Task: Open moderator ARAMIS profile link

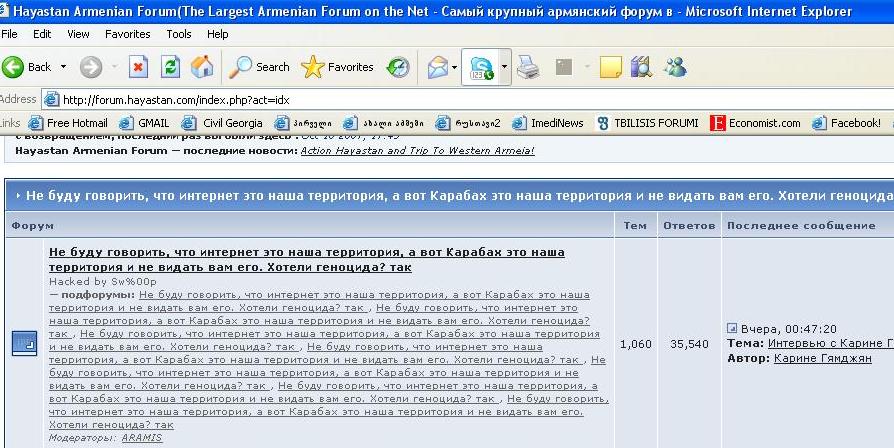Action: [142, 438]
